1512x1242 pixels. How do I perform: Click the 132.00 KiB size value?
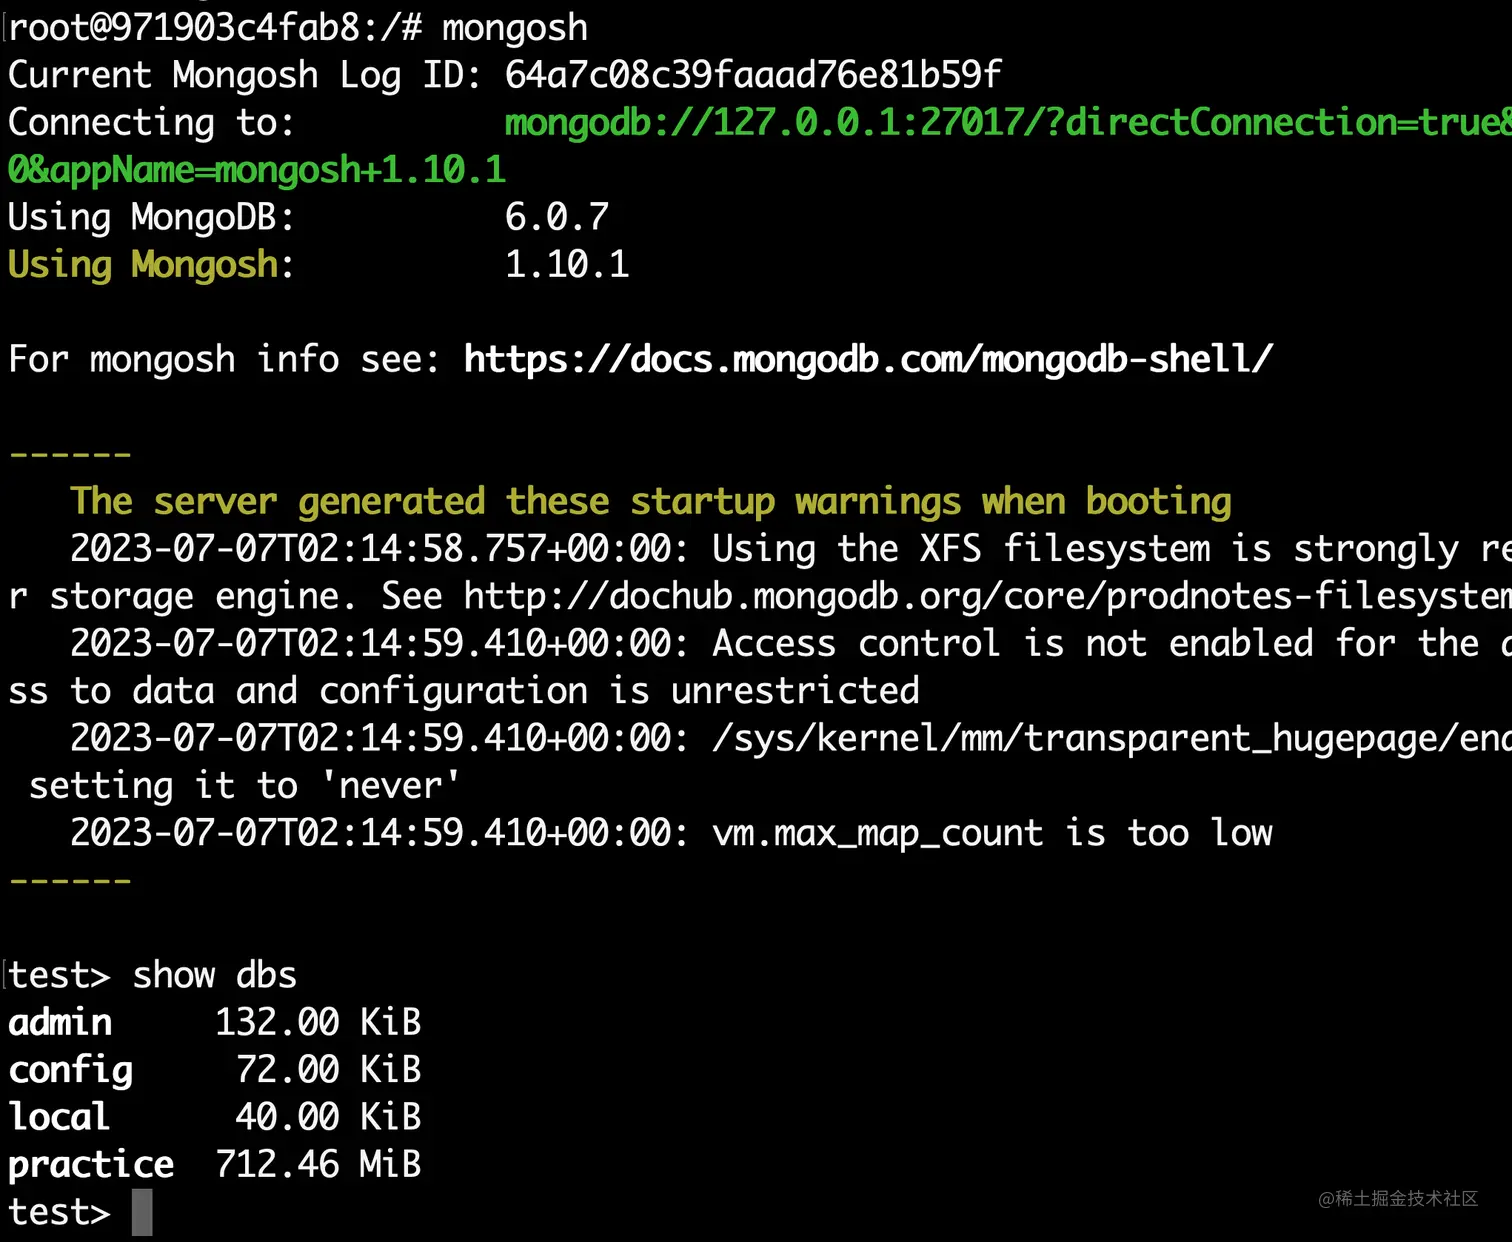tap(318, 1022)
